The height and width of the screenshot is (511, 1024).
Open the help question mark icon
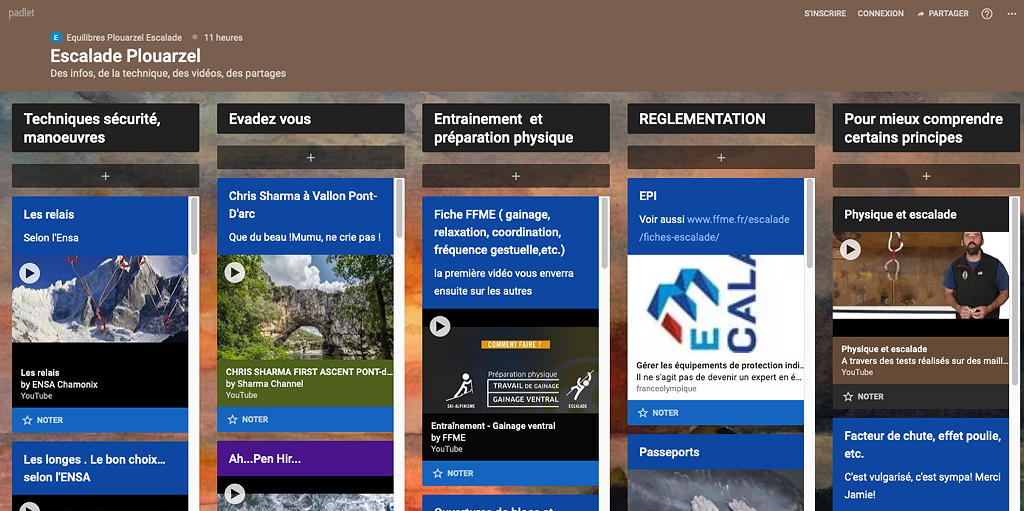(x=987, y=14)
